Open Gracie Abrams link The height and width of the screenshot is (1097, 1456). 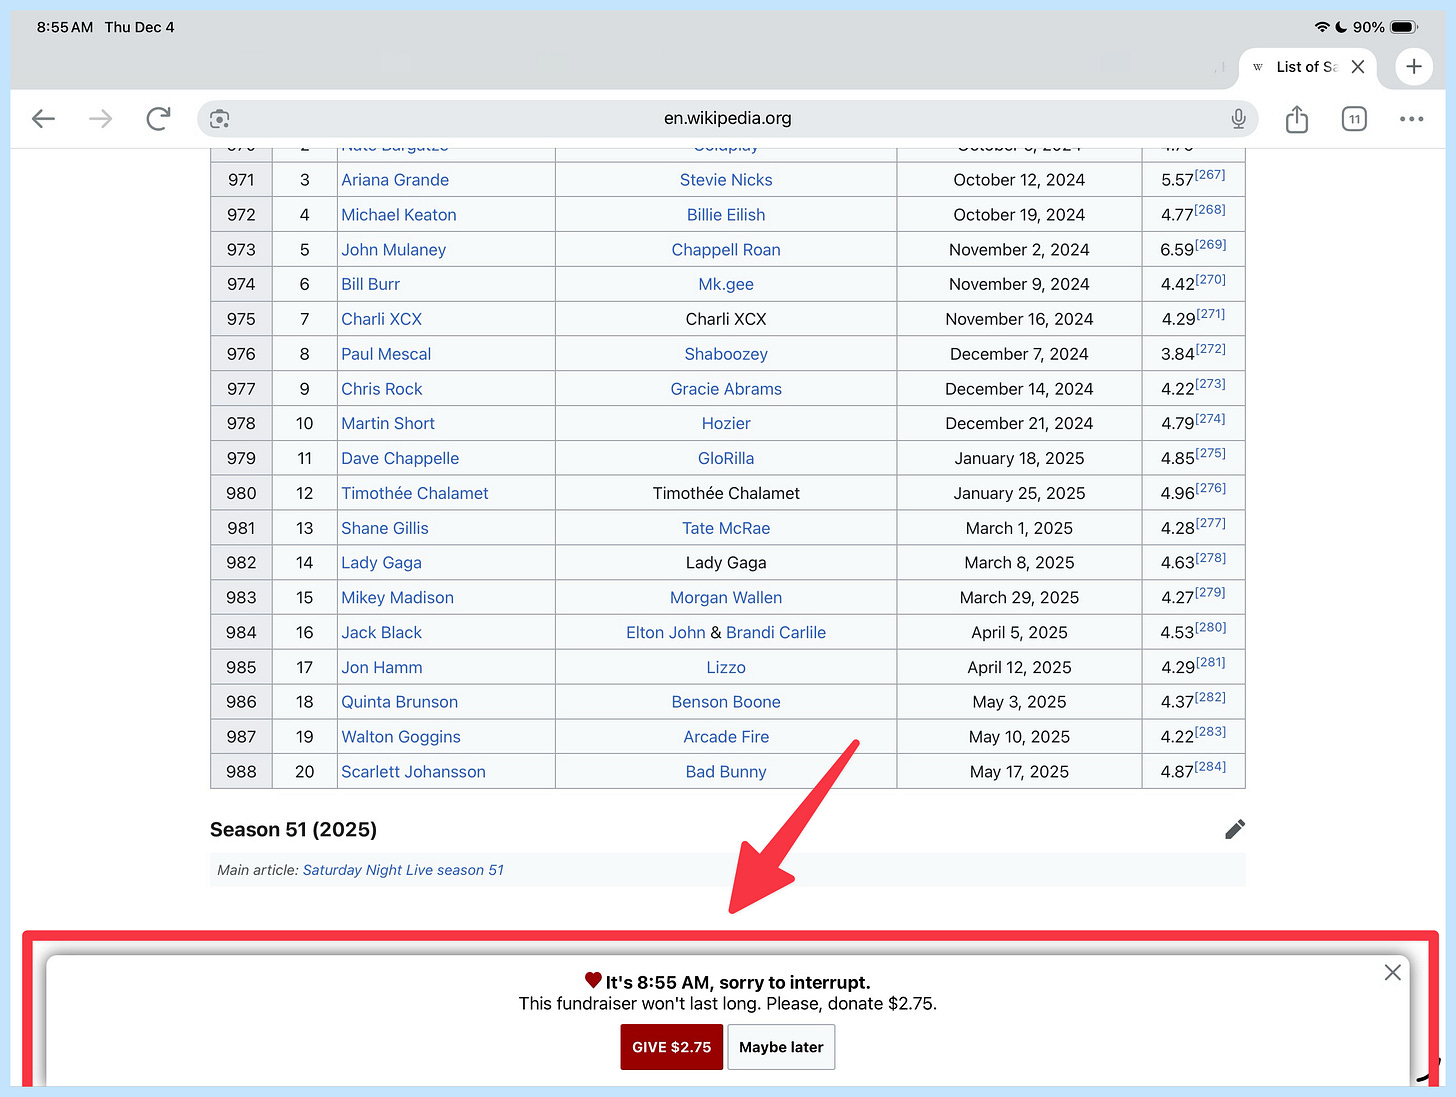(x=726, y=389)
